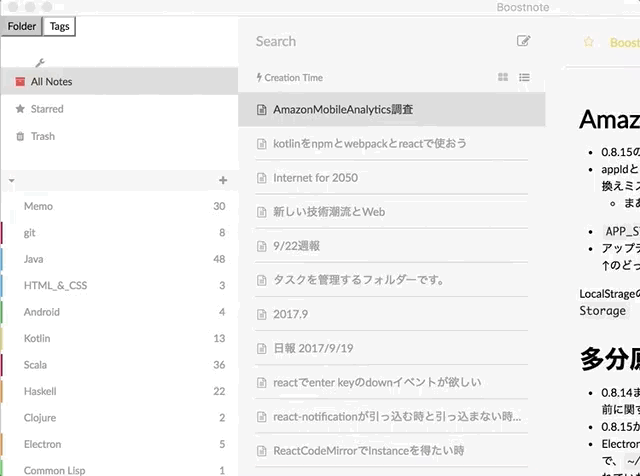Viewport: 640px width, 476px height.
Task: Click the Scala folder count 36
Action: point(219,365)
